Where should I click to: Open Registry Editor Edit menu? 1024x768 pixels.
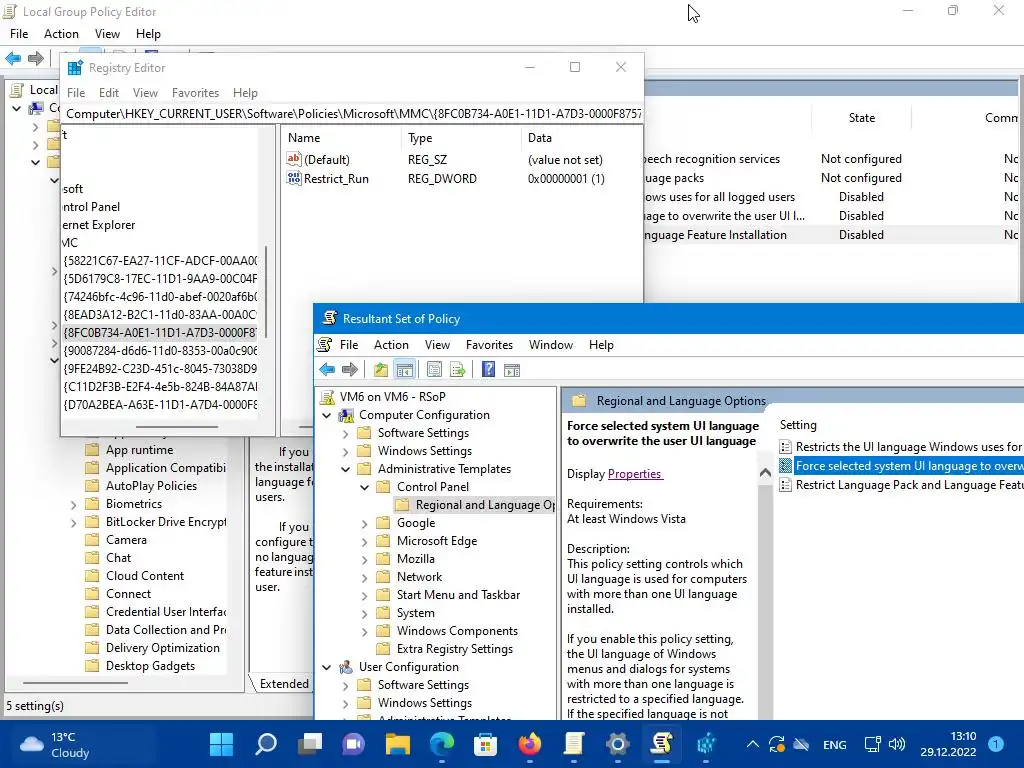point(108,93)
